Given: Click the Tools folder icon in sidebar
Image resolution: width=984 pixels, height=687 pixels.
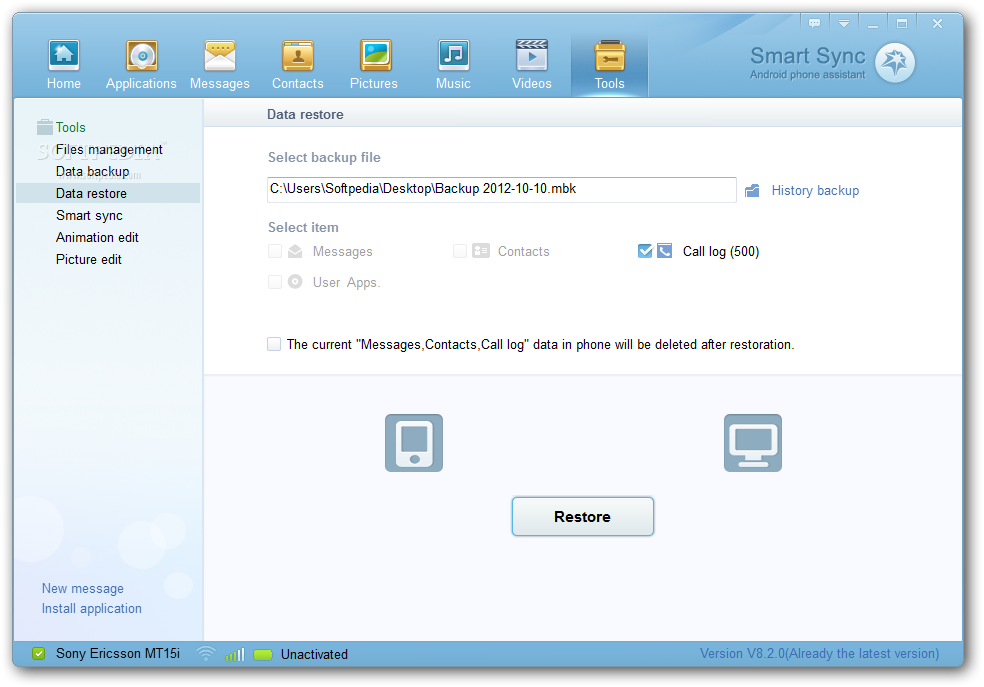Looking at the screenshot, I should [x=45, y=127].
